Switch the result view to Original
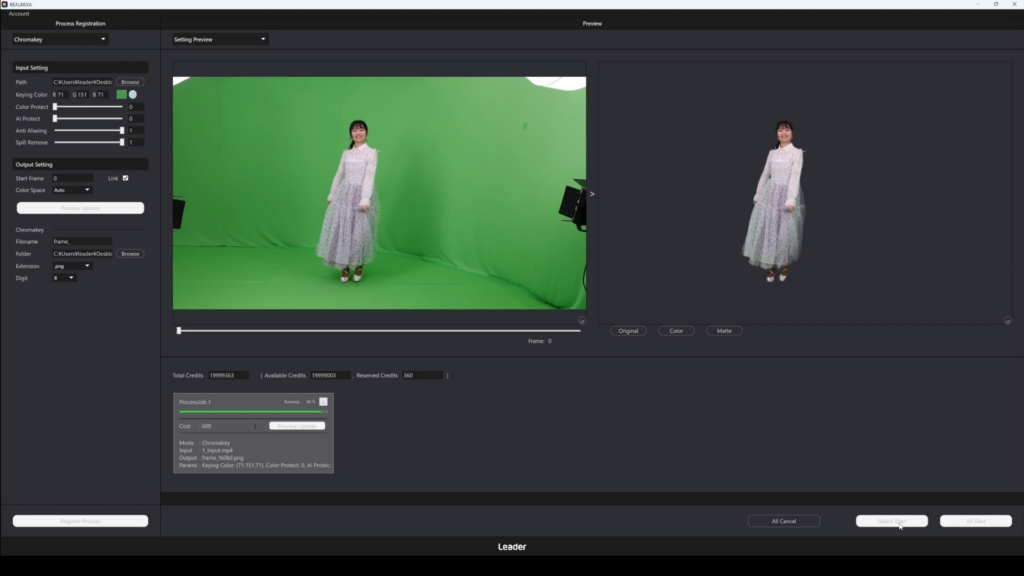Screen dimensions: 1024x576 [628, 330]
